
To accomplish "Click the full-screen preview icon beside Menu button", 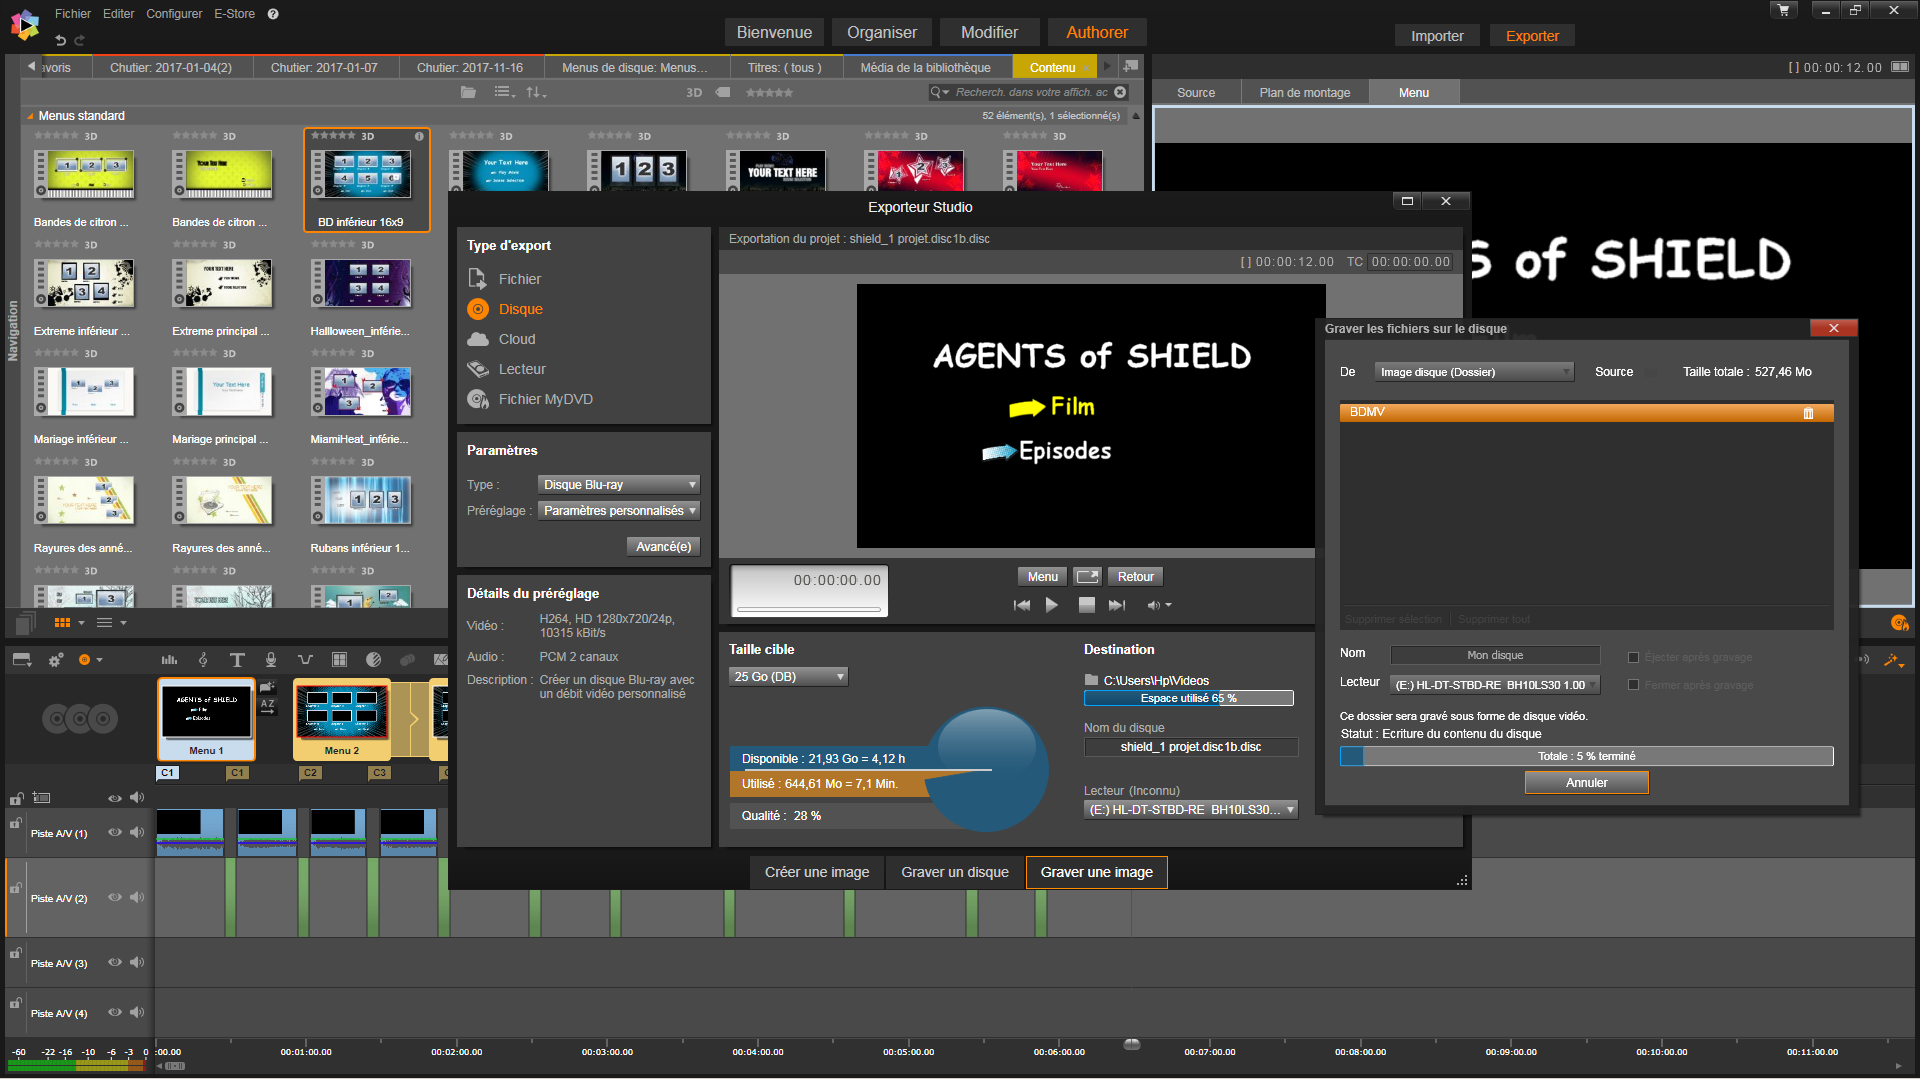I will [1087, 577].
